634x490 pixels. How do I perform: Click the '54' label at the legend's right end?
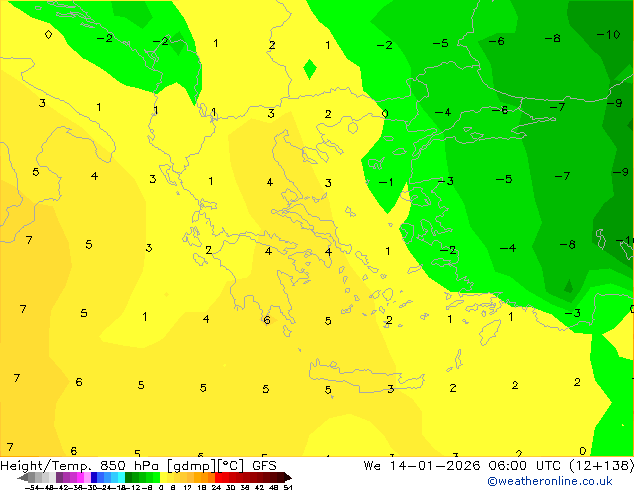[288, 487]
